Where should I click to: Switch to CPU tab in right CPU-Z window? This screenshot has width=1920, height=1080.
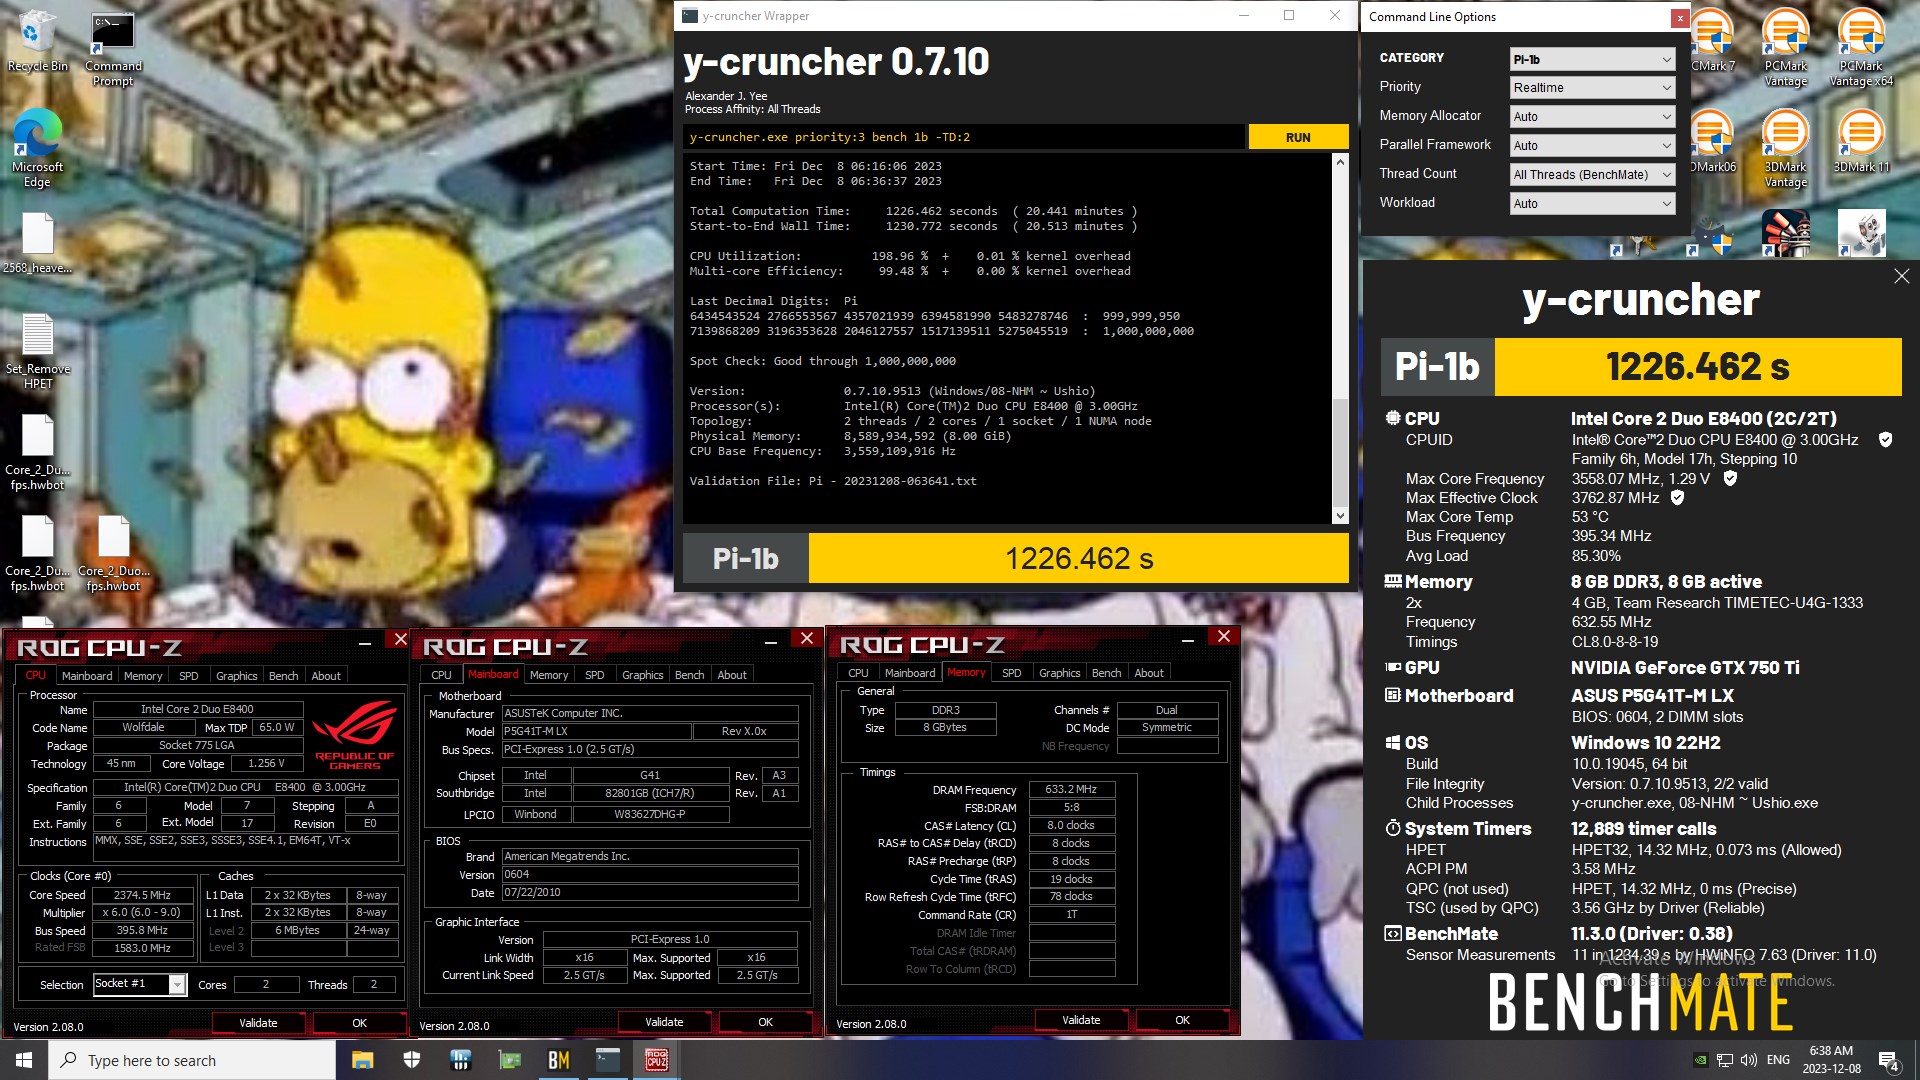pos(858,673)
